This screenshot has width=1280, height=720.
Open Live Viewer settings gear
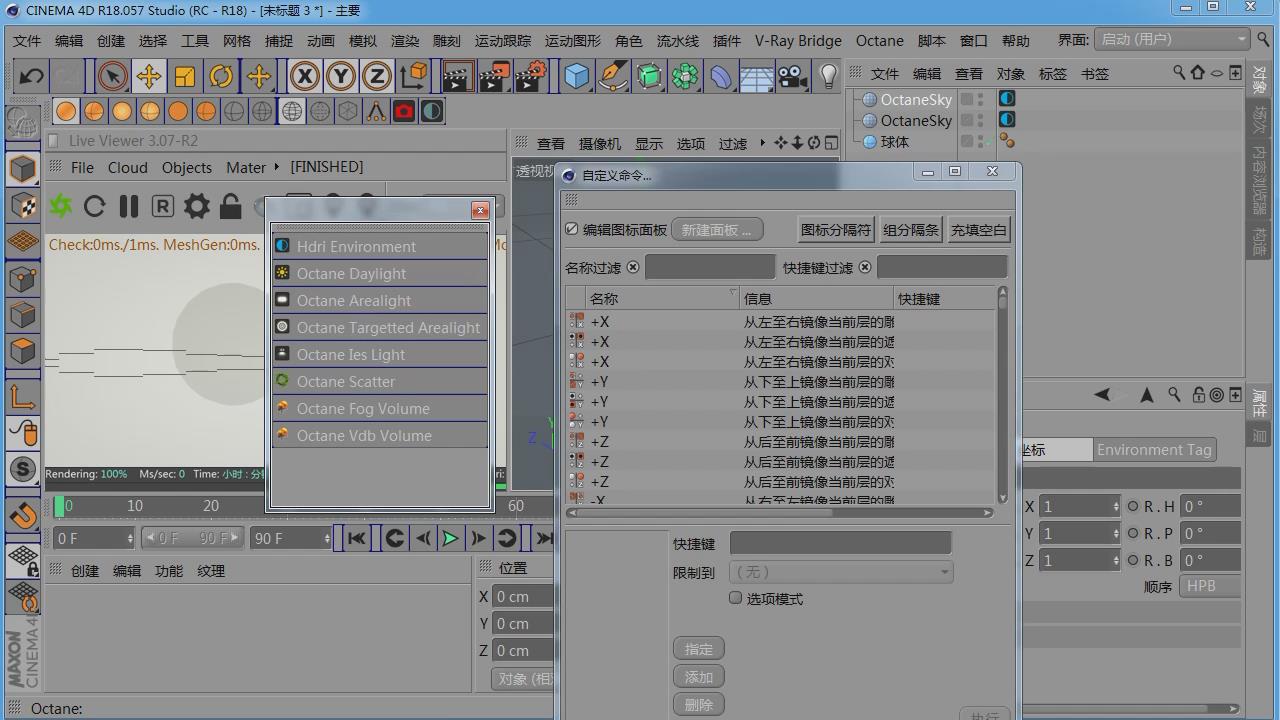click(197, 206)
